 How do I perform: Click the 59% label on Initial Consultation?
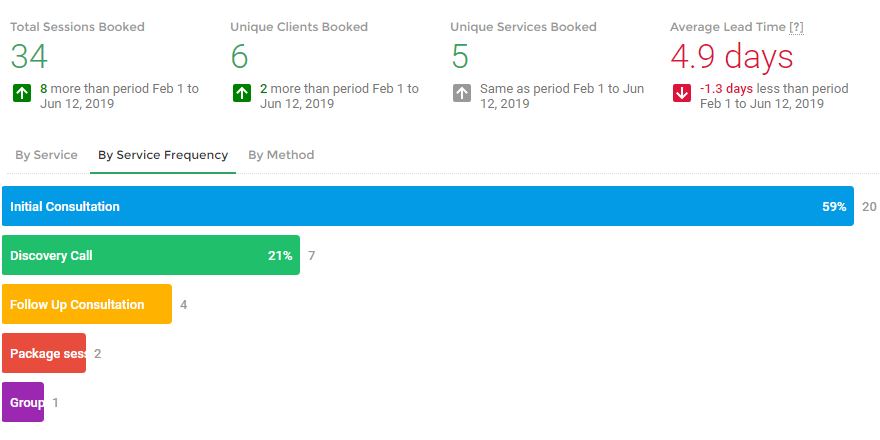(x=834, y=207)
